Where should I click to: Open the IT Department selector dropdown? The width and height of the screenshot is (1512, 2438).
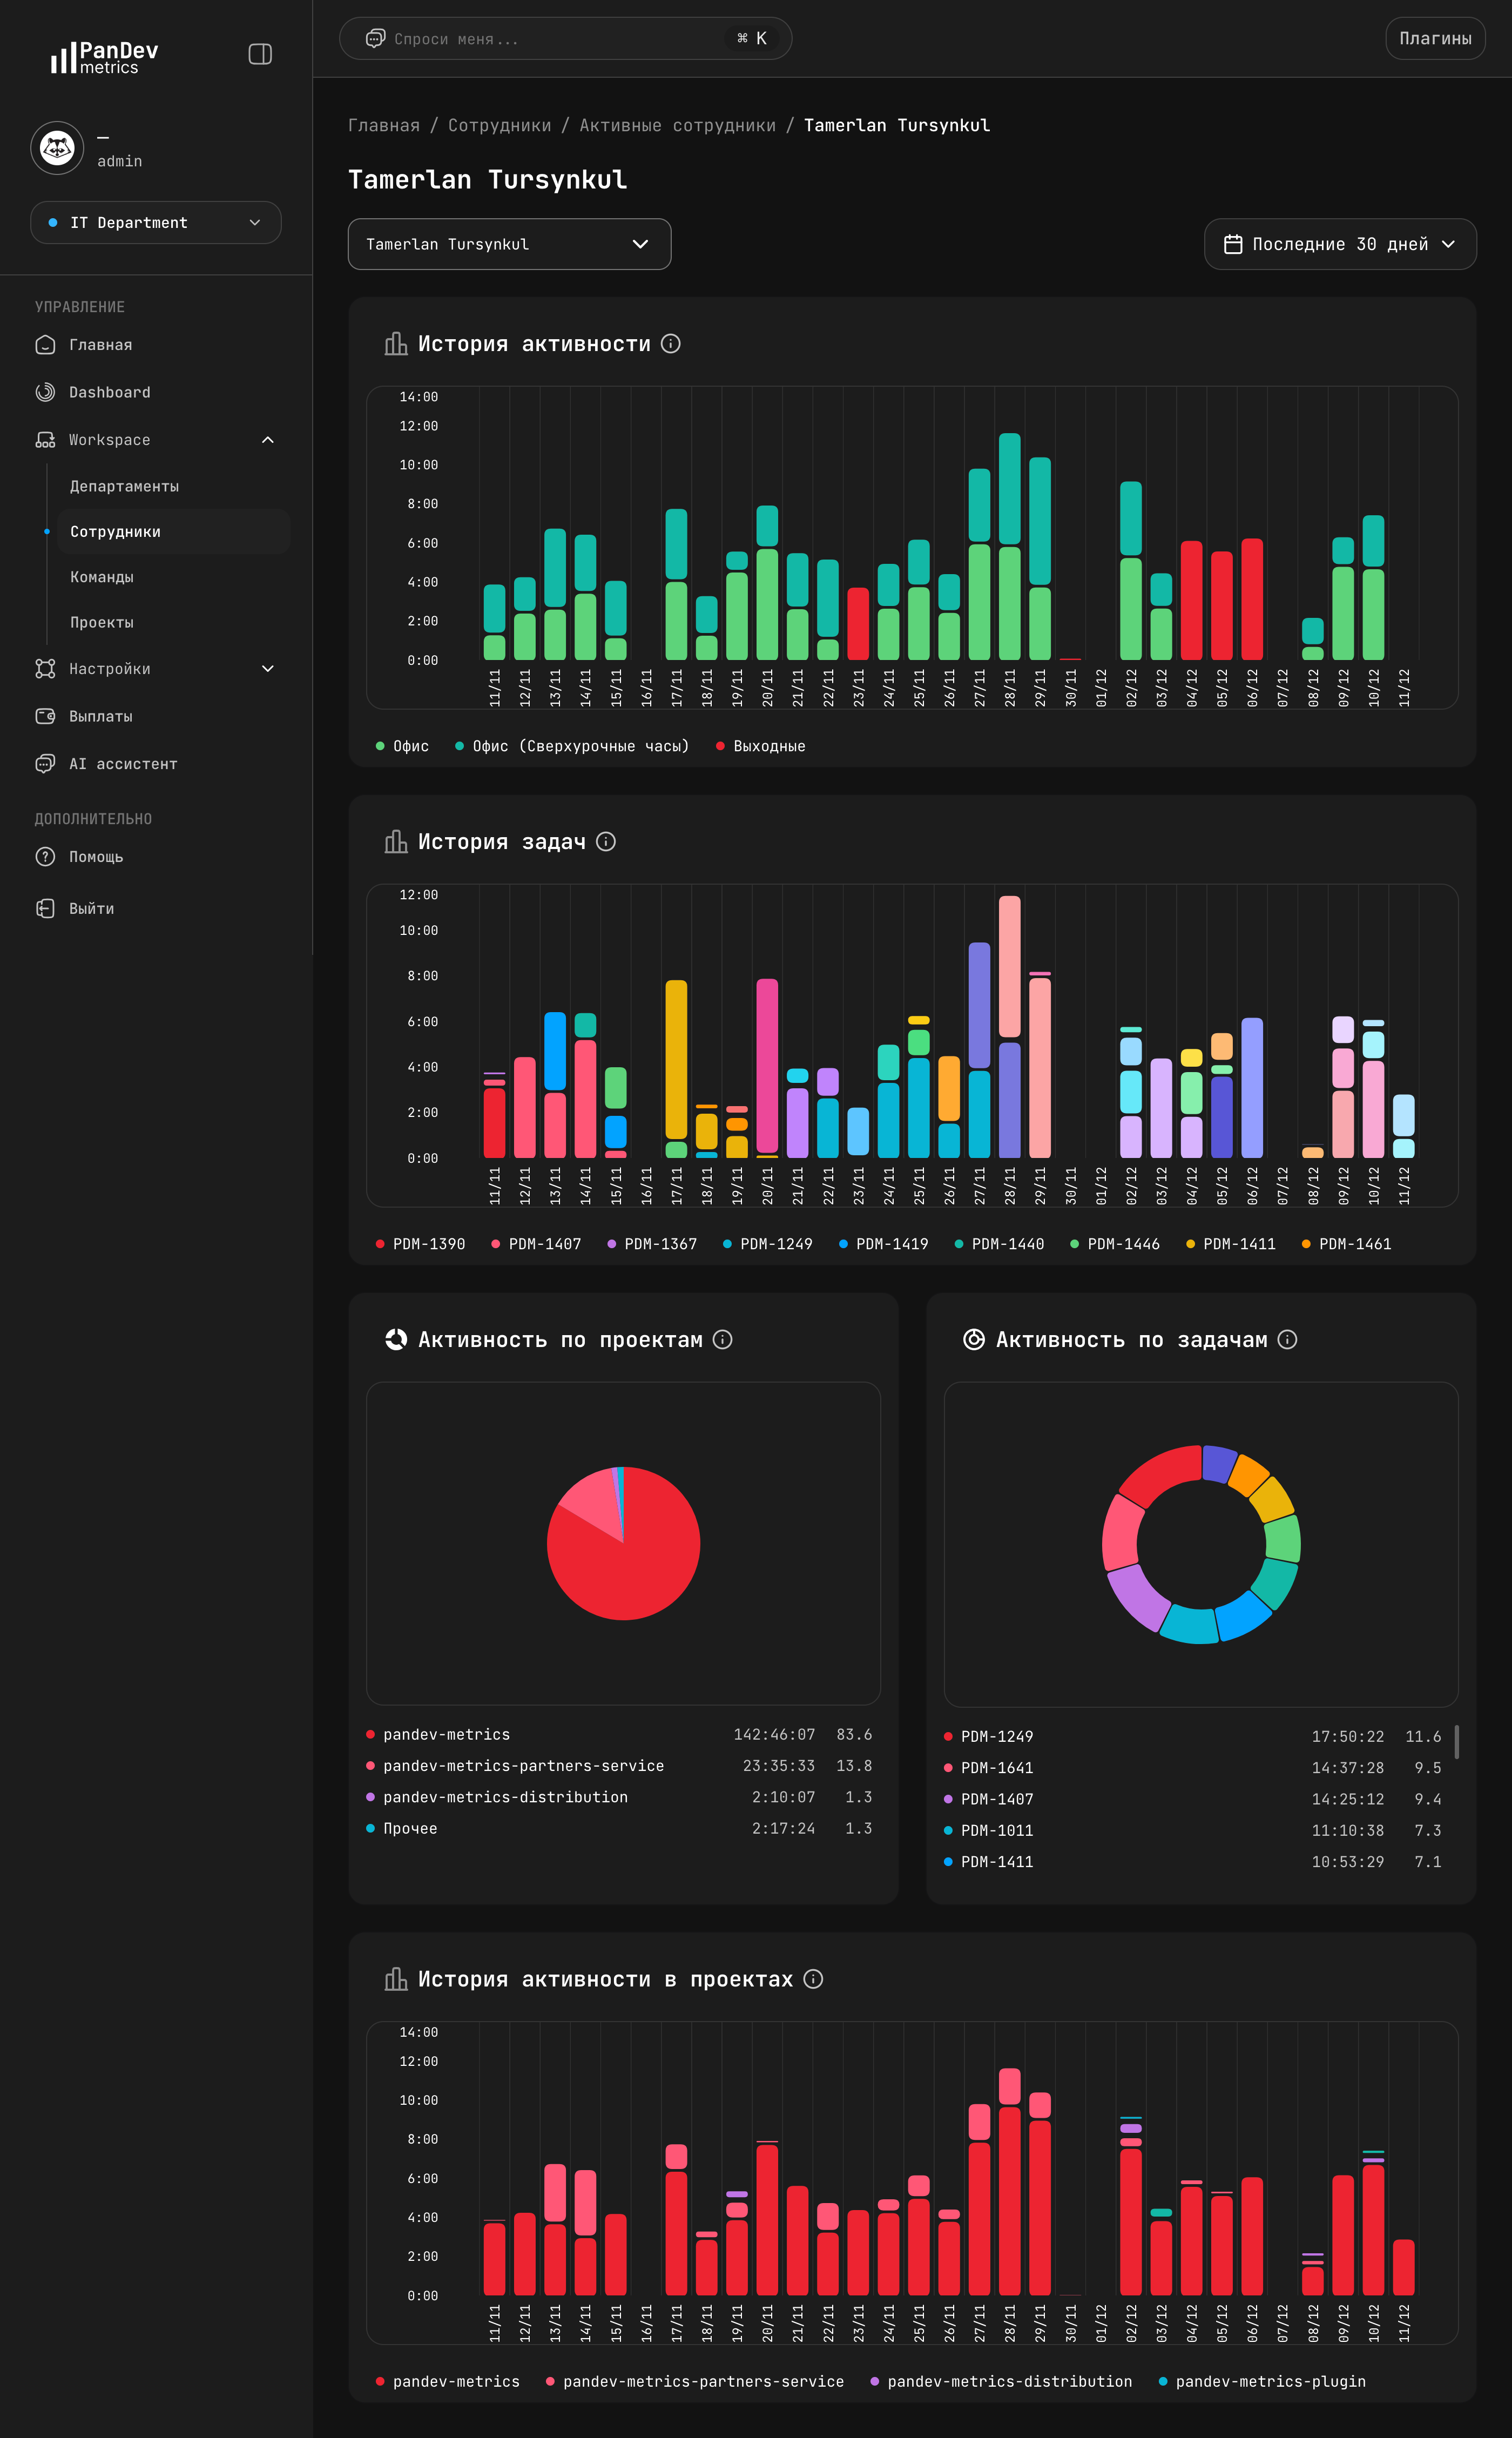click(156, 223)
